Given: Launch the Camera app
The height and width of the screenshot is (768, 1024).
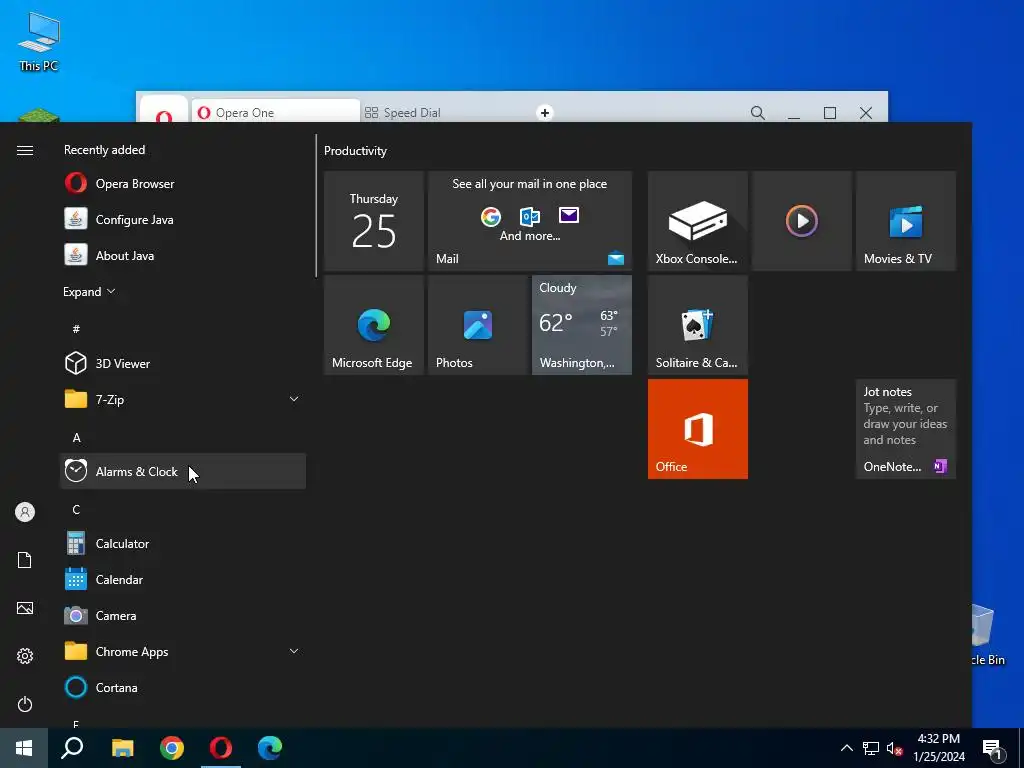Looking at the screenshot, I should point(183,615).
